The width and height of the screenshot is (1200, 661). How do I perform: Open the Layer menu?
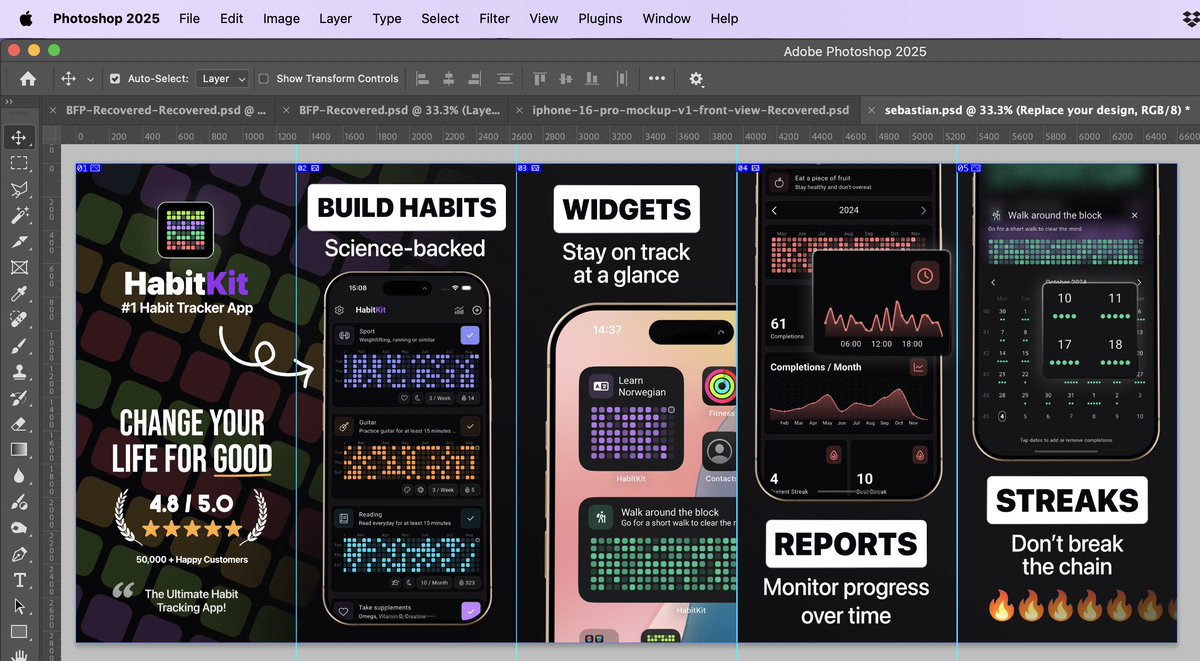tap(335, 18)
